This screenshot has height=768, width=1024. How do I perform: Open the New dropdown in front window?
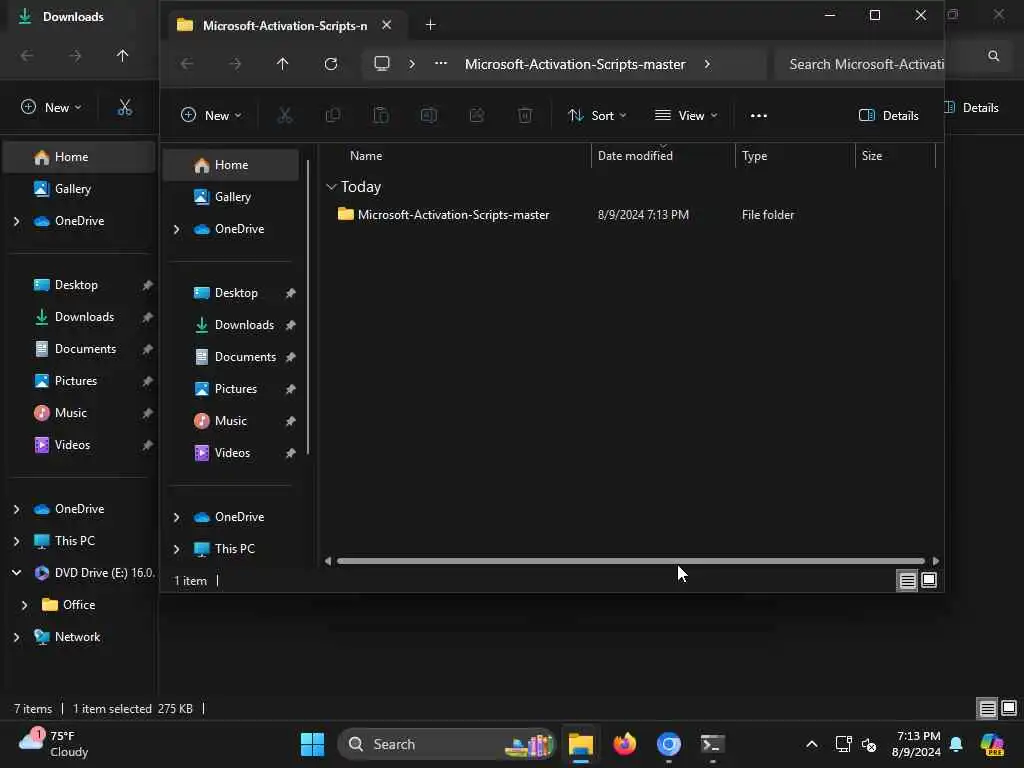tap(211, 116)
